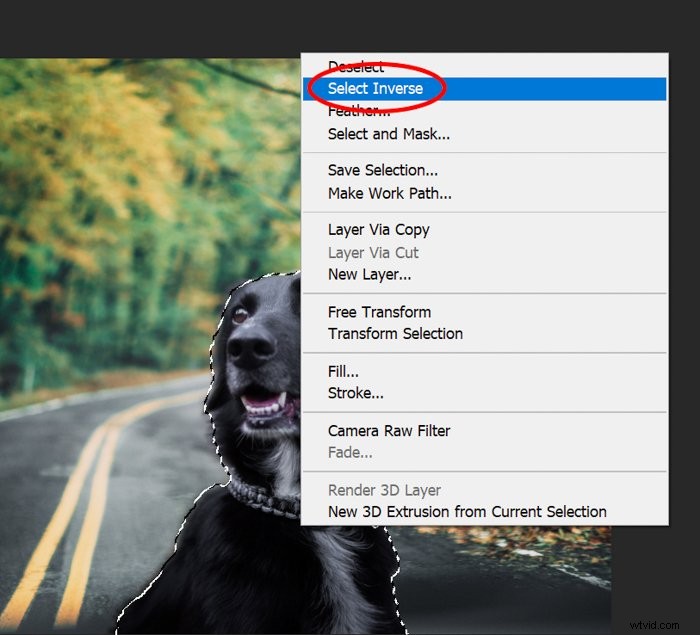Open the Fill... dialog entry
The image size is (700, 635).
click(484, 372)
